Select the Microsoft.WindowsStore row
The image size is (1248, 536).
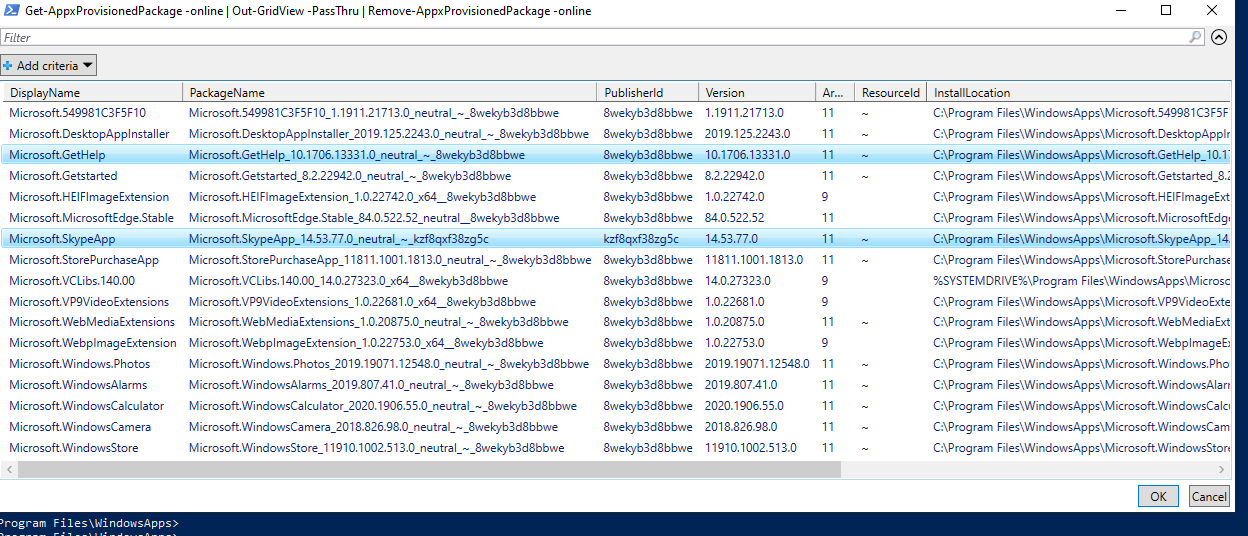[74, 448]
